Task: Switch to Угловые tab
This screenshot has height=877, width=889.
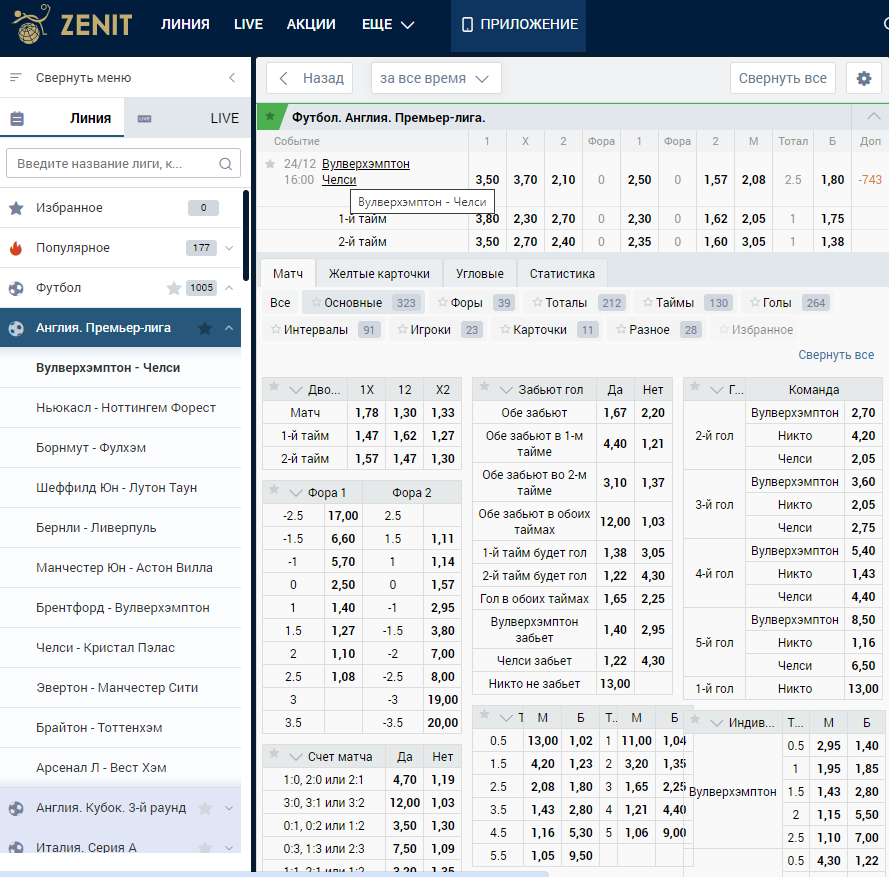Action: point(480,274)
